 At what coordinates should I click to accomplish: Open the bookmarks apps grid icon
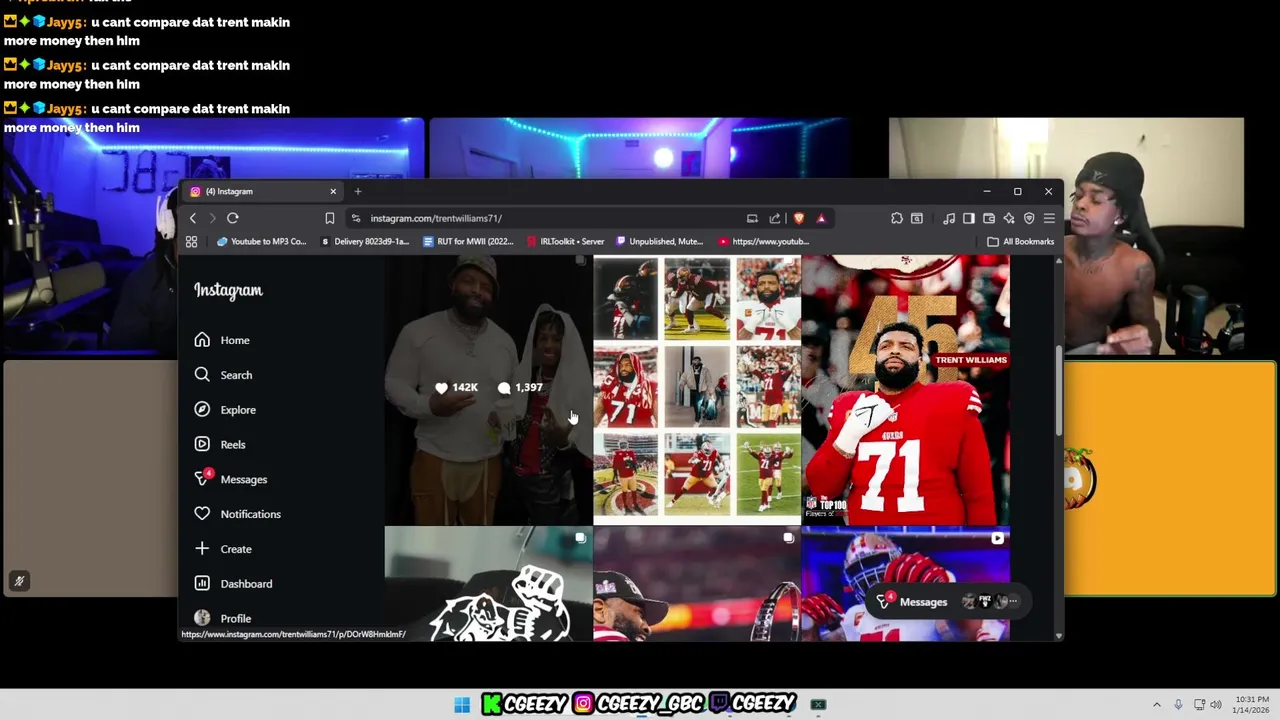[192, 241]
